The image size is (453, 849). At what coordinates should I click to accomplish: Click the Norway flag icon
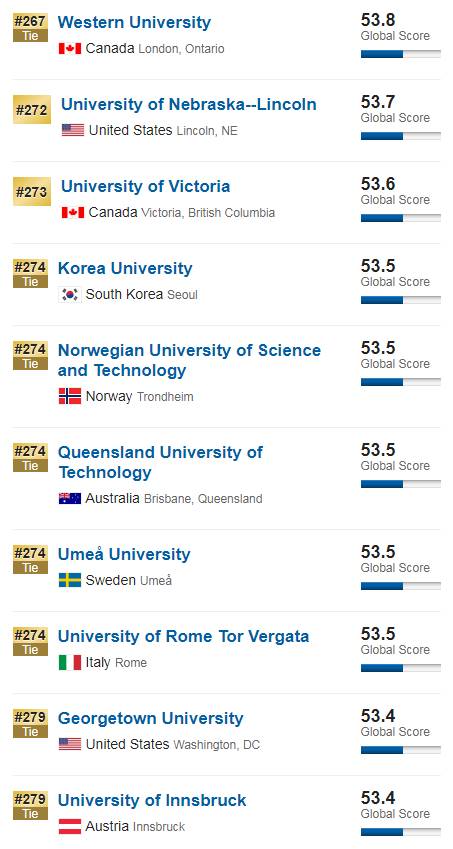click(x=70, y=396)
